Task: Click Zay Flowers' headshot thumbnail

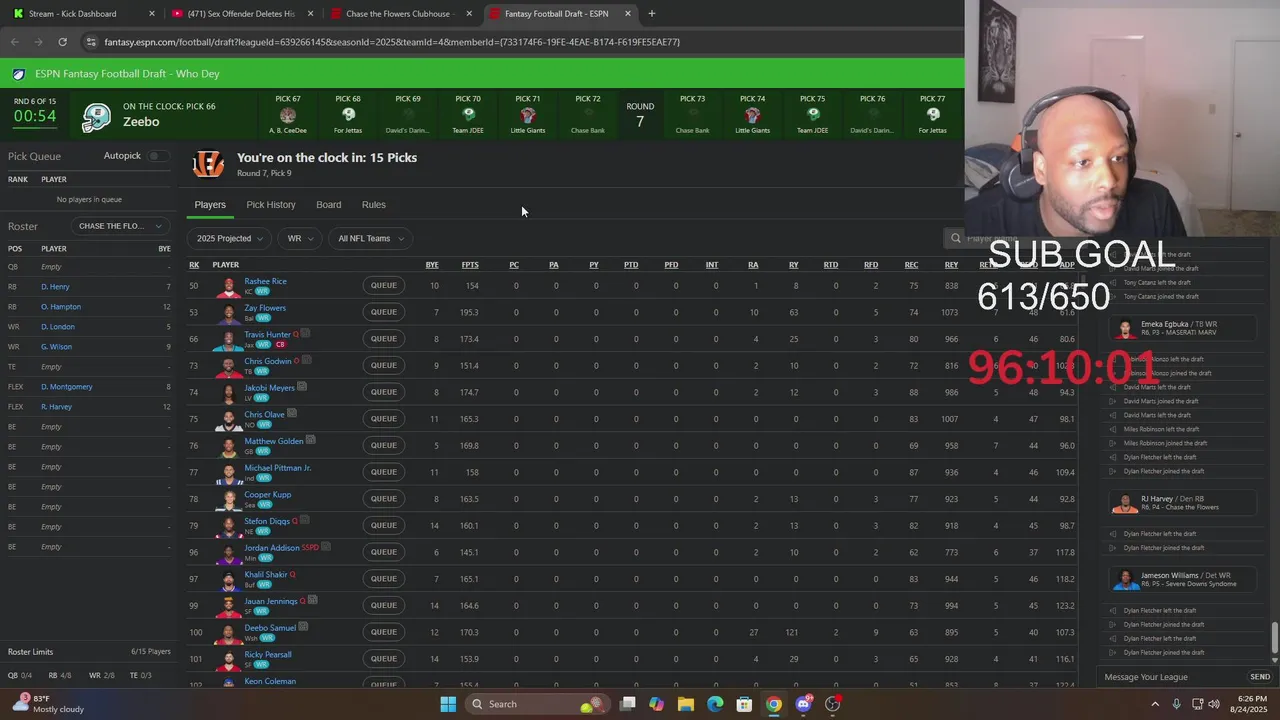Action: pos(228,313)
